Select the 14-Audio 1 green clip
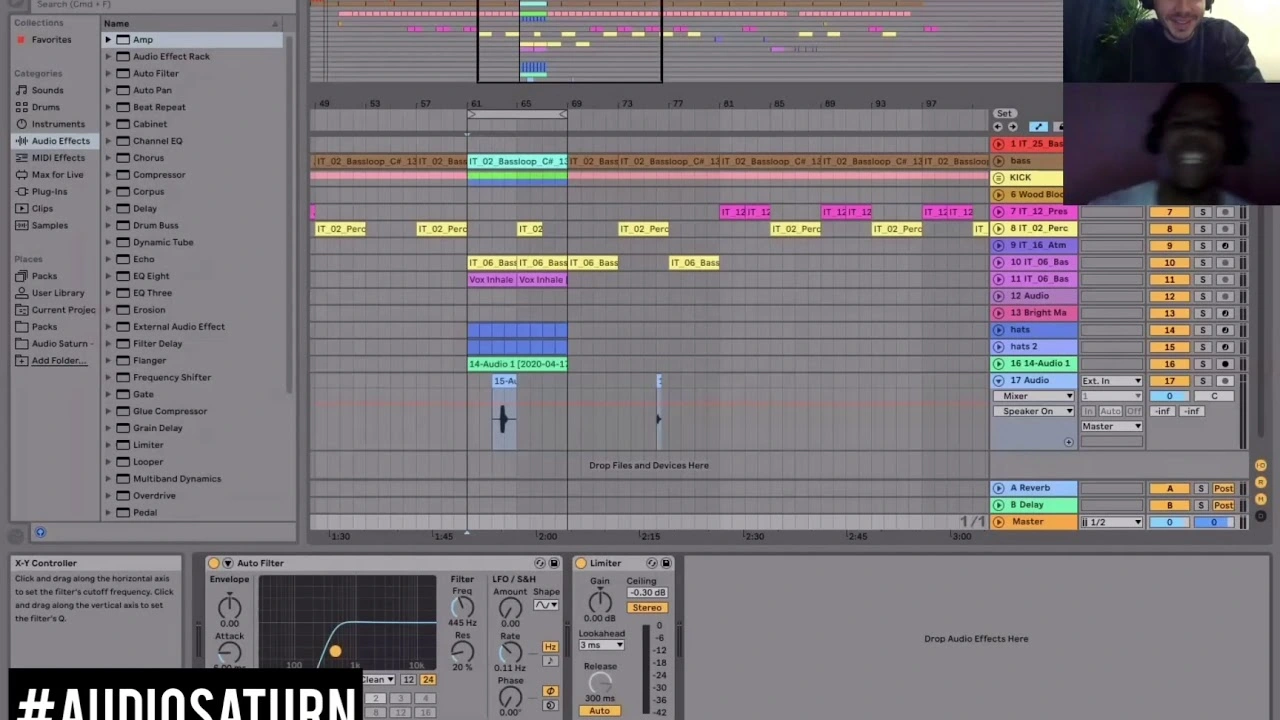Screen dimensions: 1280x720 point(517,364)
